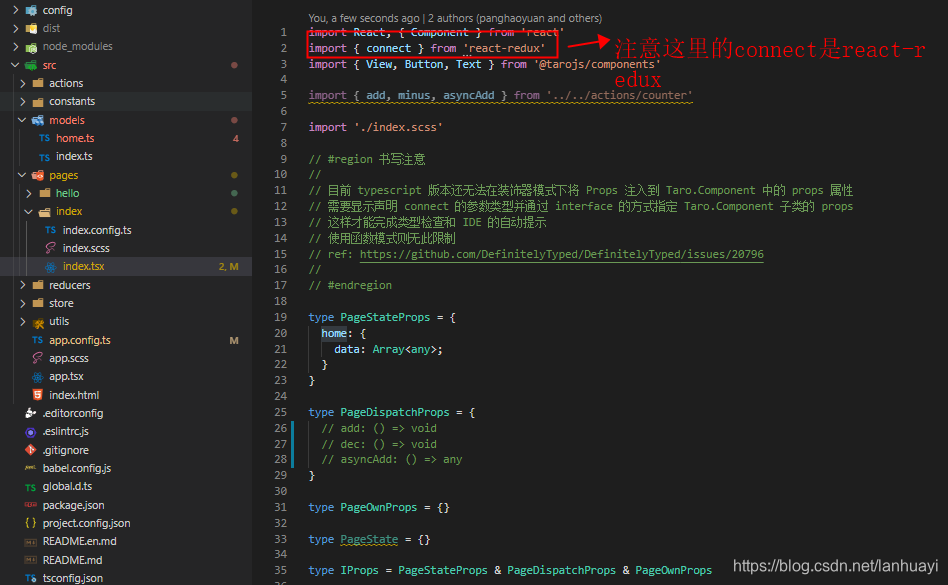This screenshot has width=948, height=585.
Task: Click the Sass icon beside app.scss
Action: (37, 358)
